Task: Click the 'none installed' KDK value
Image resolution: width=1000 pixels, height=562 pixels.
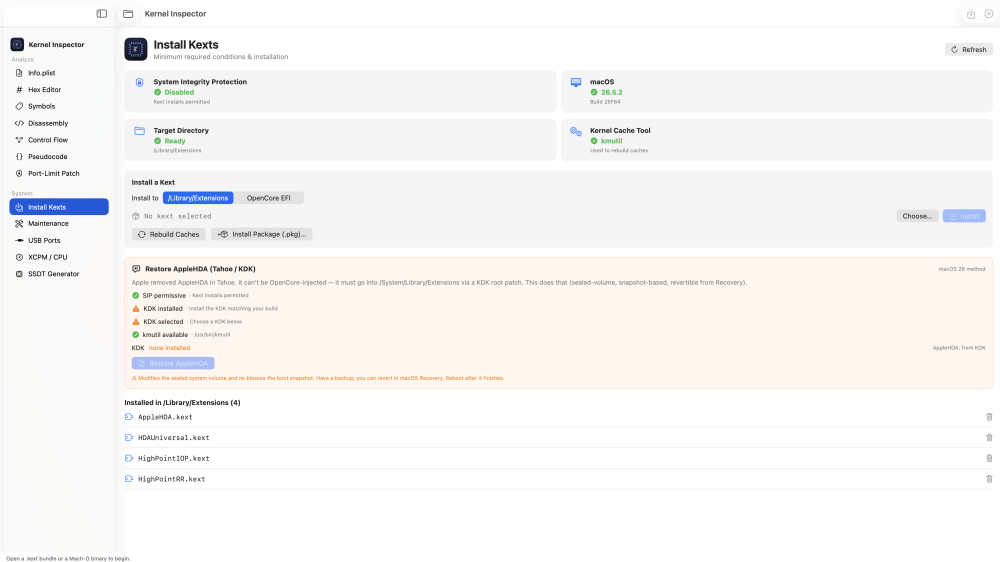Action: point(169,348)
